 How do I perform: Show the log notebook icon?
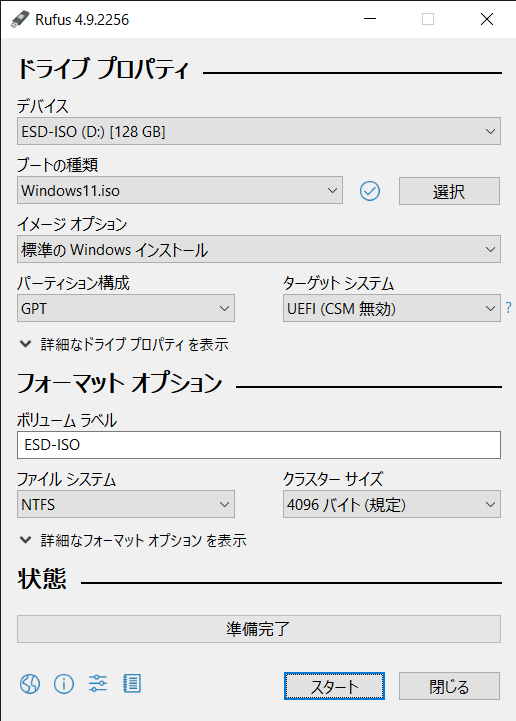tap(132, 684)
